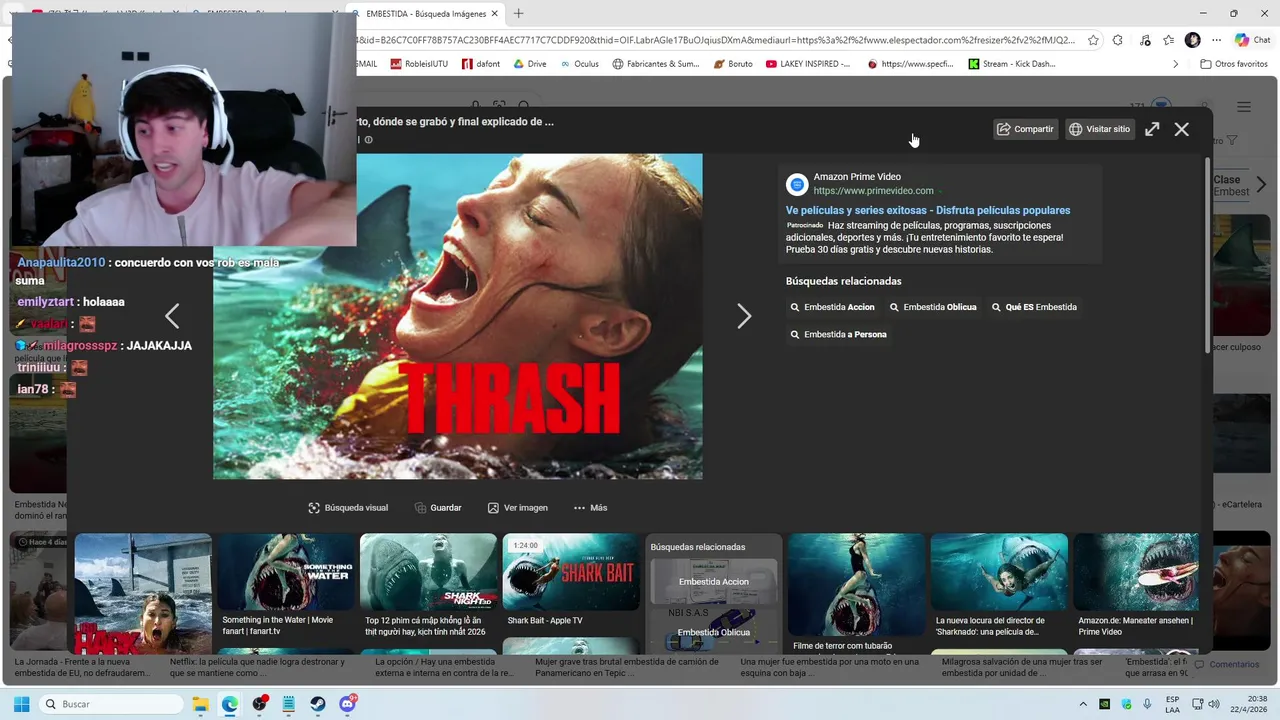Open the Copilot Chat button
This screenshot has width=1280, height=720.
[x=1253, y=40]
